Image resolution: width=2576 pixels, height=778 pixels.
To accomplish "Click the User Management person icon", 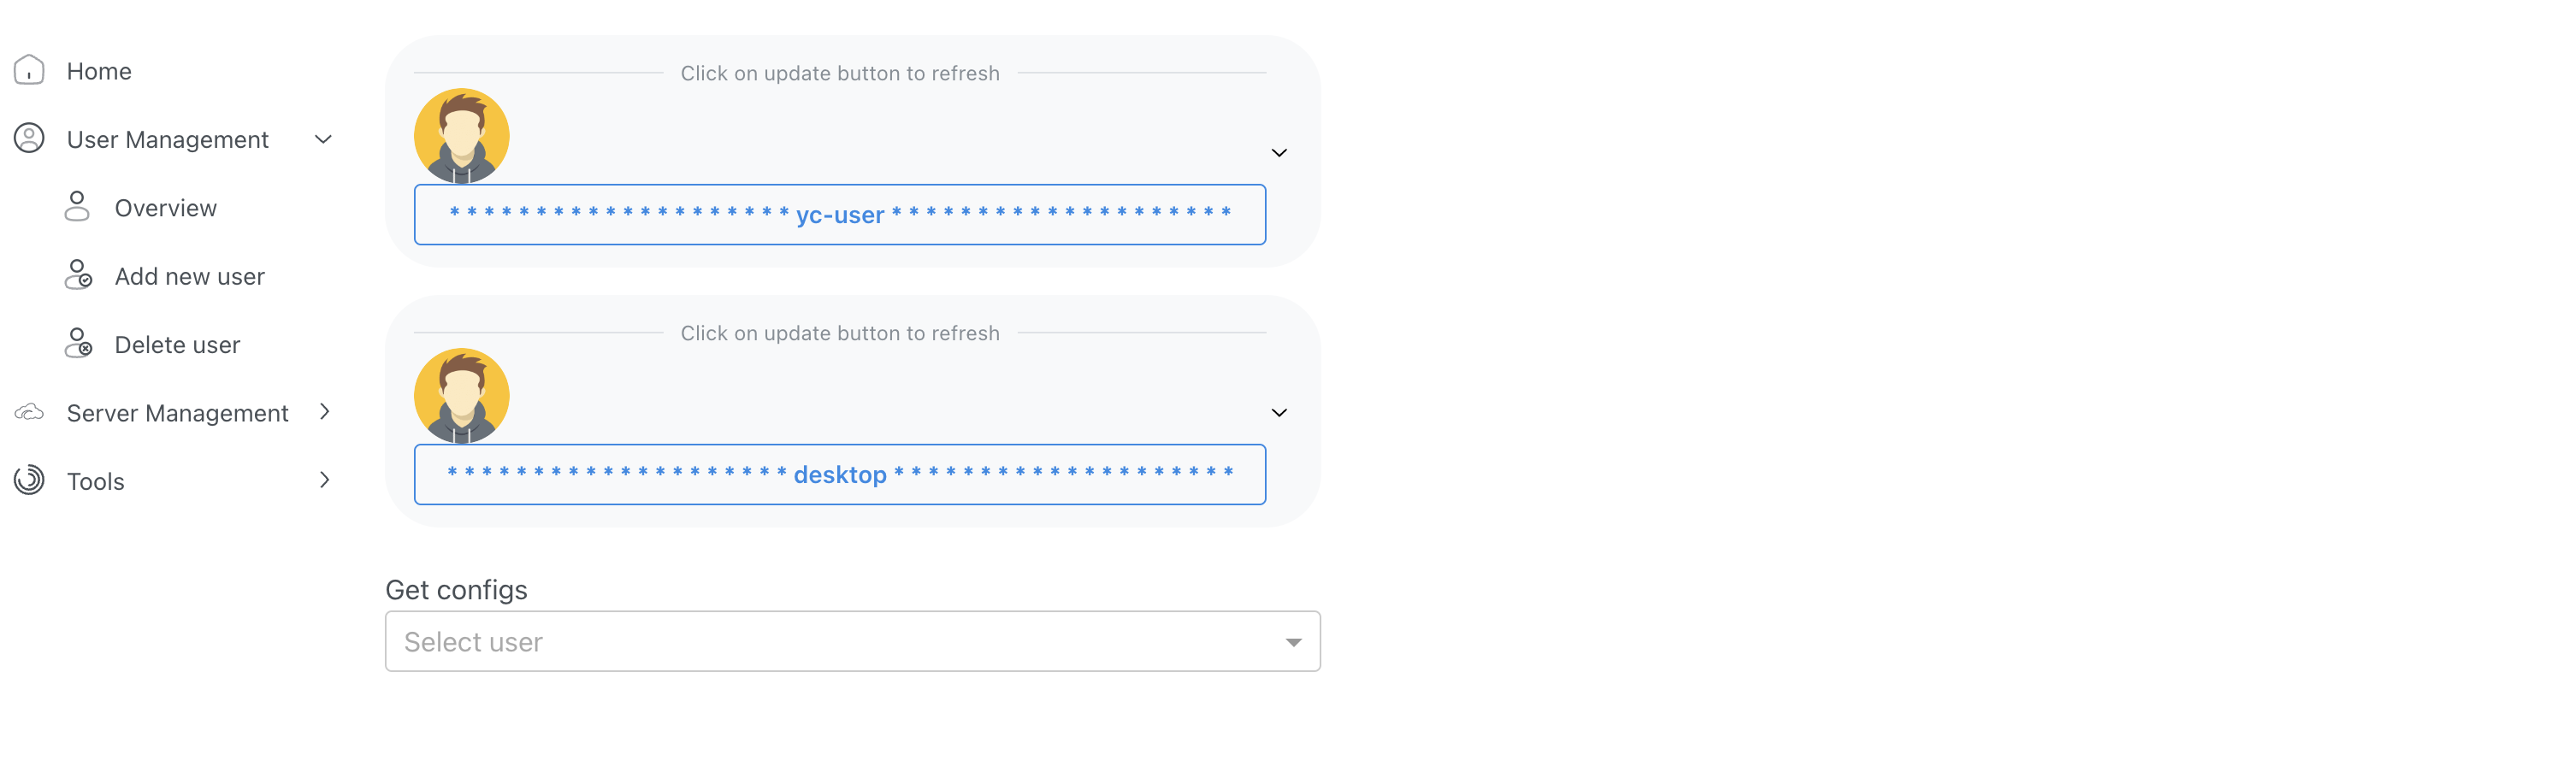I will click(x=29, y=138).
